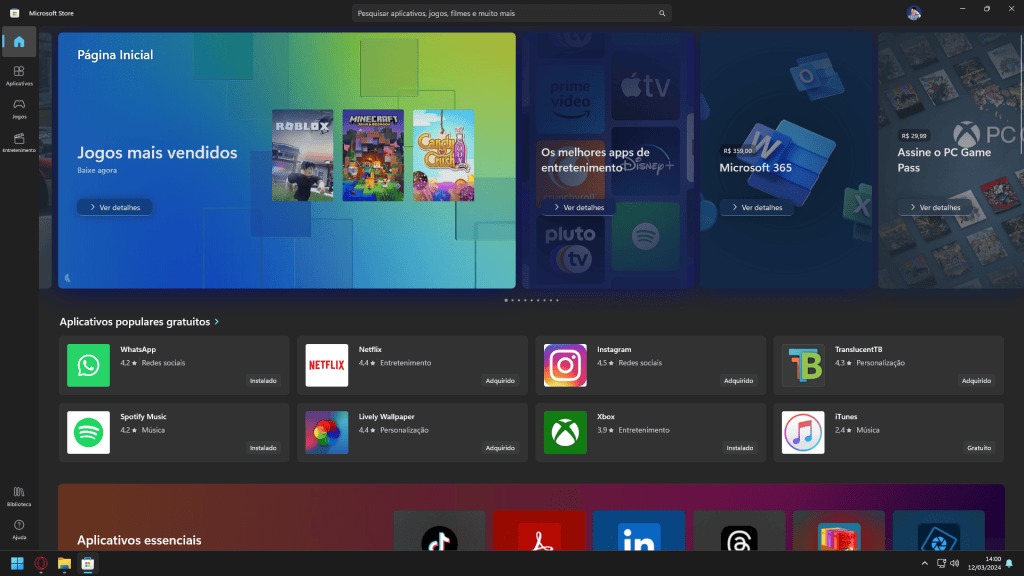1024x576 pixels.
Task: Click the Lively Wallpaper app icon
Action: 327,432
